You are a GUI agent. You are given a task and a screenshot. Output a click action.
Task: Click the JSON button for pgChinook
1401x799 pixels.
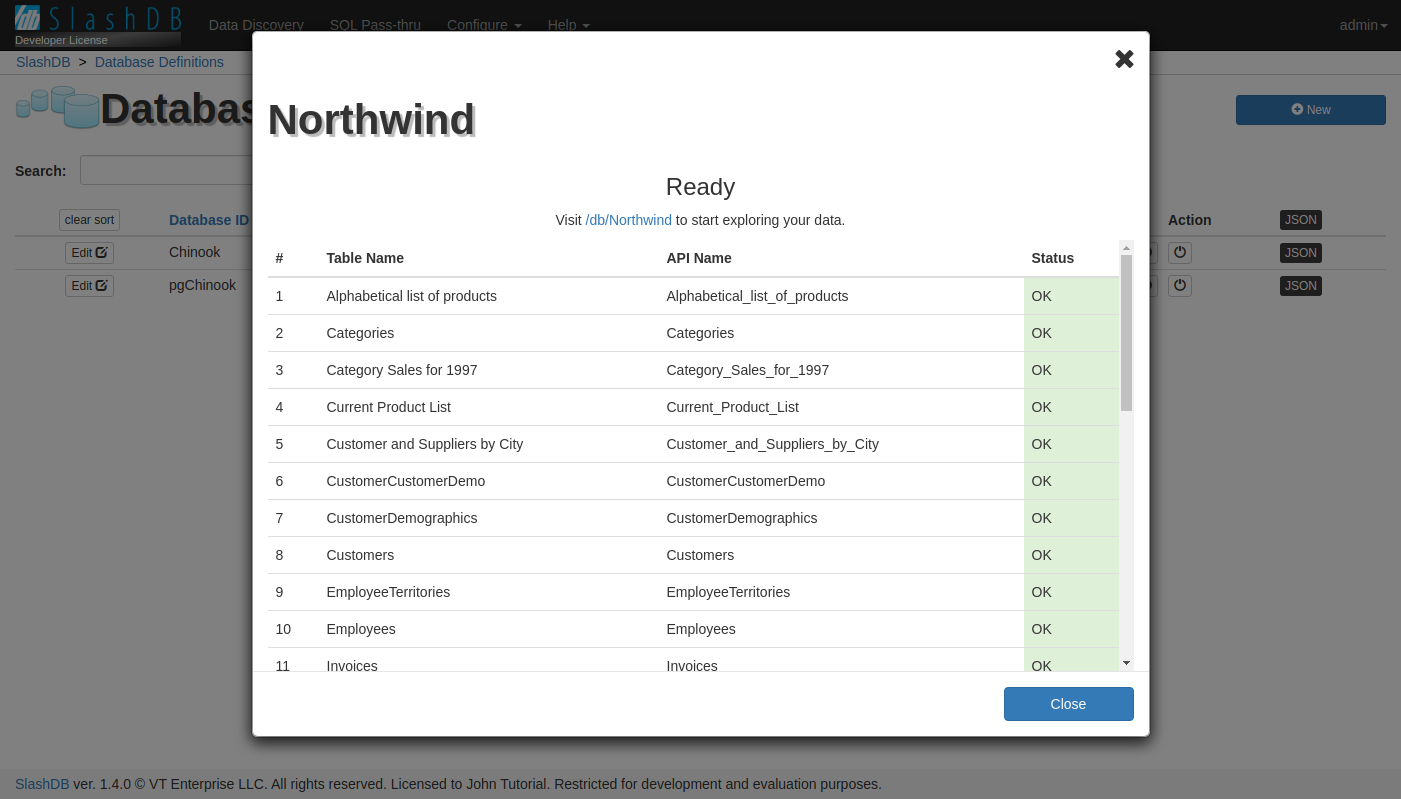pos(1301,286)
